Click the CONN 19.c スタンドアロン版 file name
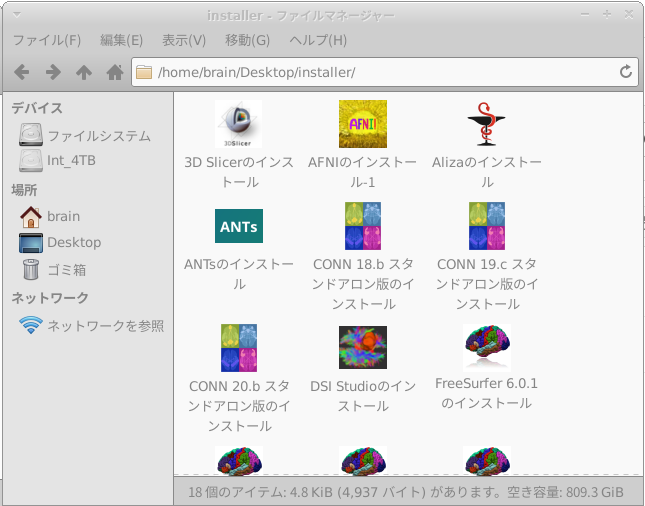 pyautogui.click(x=487, y=284)
